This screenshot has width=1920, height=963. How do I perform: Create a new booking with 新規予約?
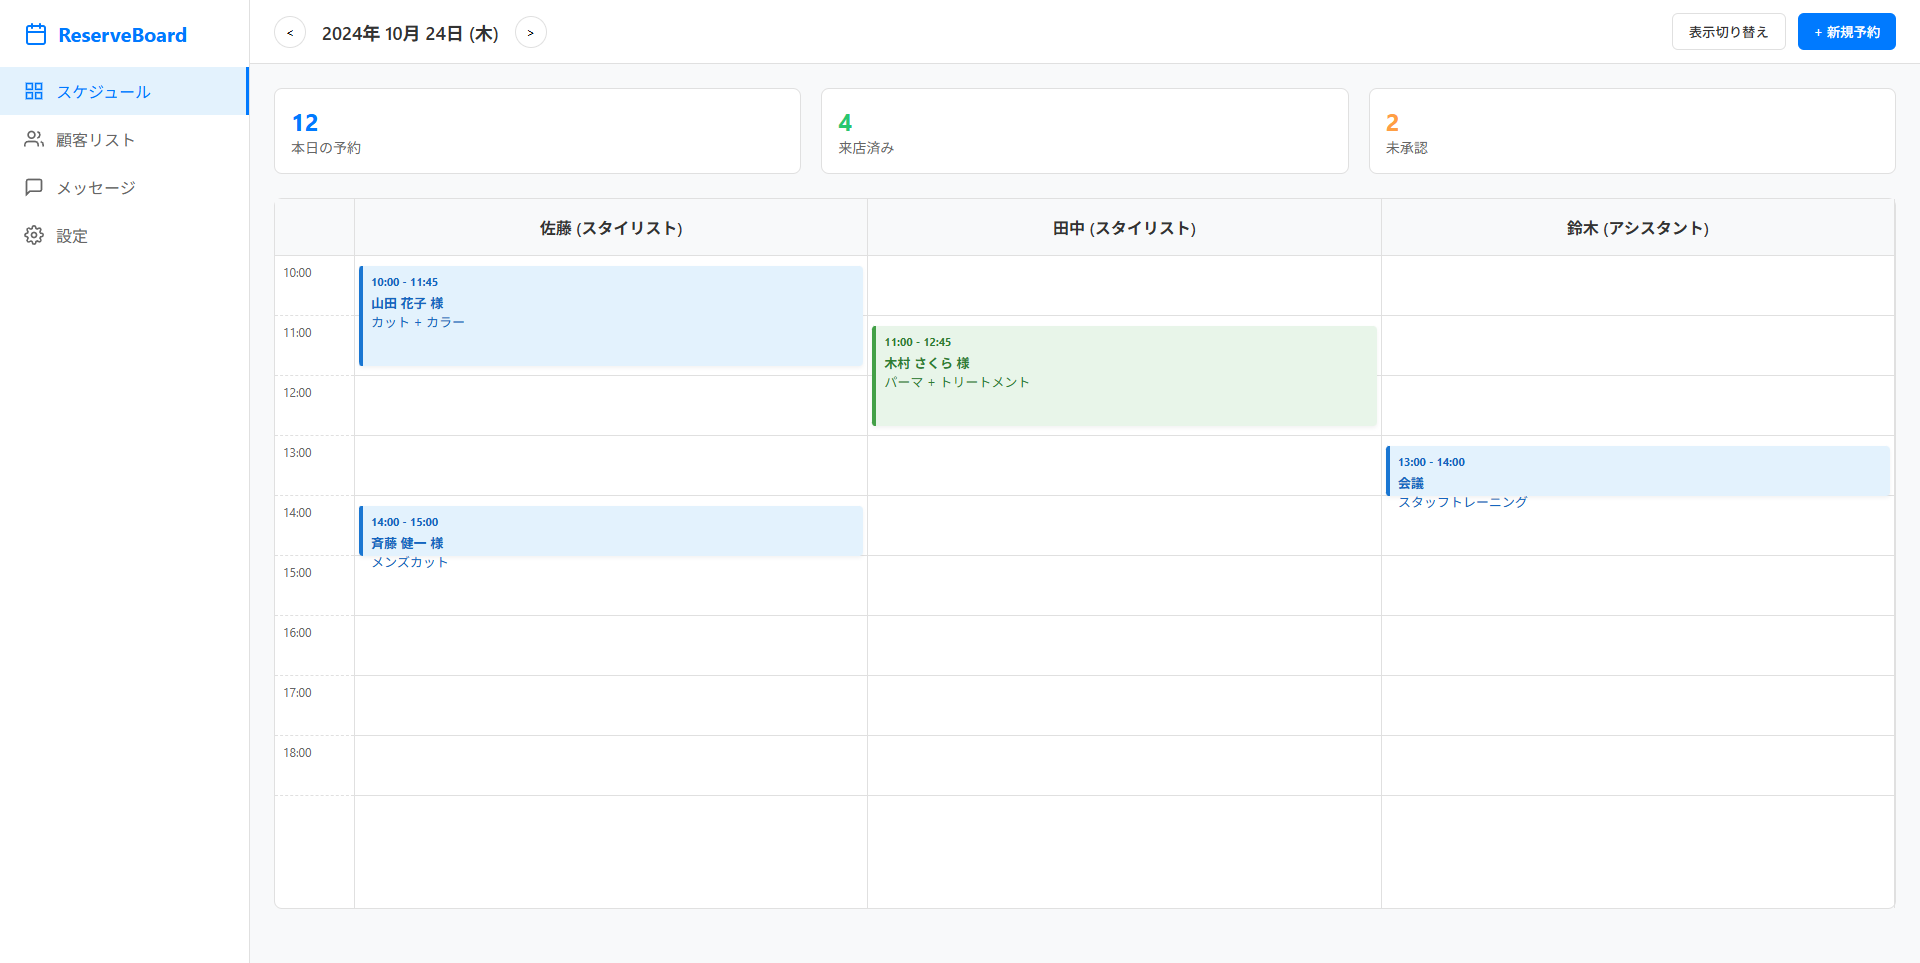point(1846,32)
